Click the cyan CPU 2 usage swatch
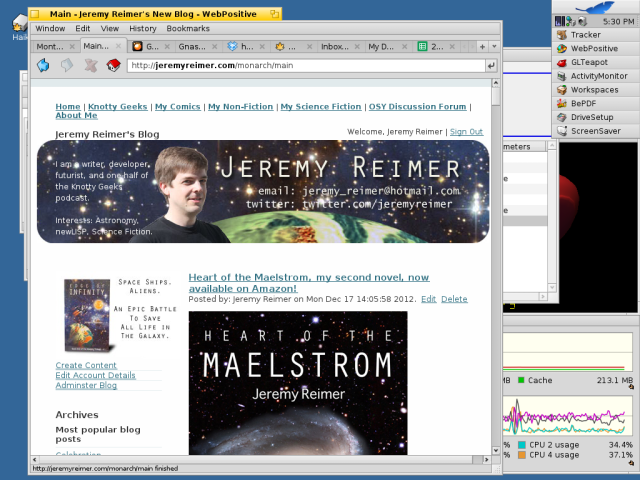 click(521, 445)
